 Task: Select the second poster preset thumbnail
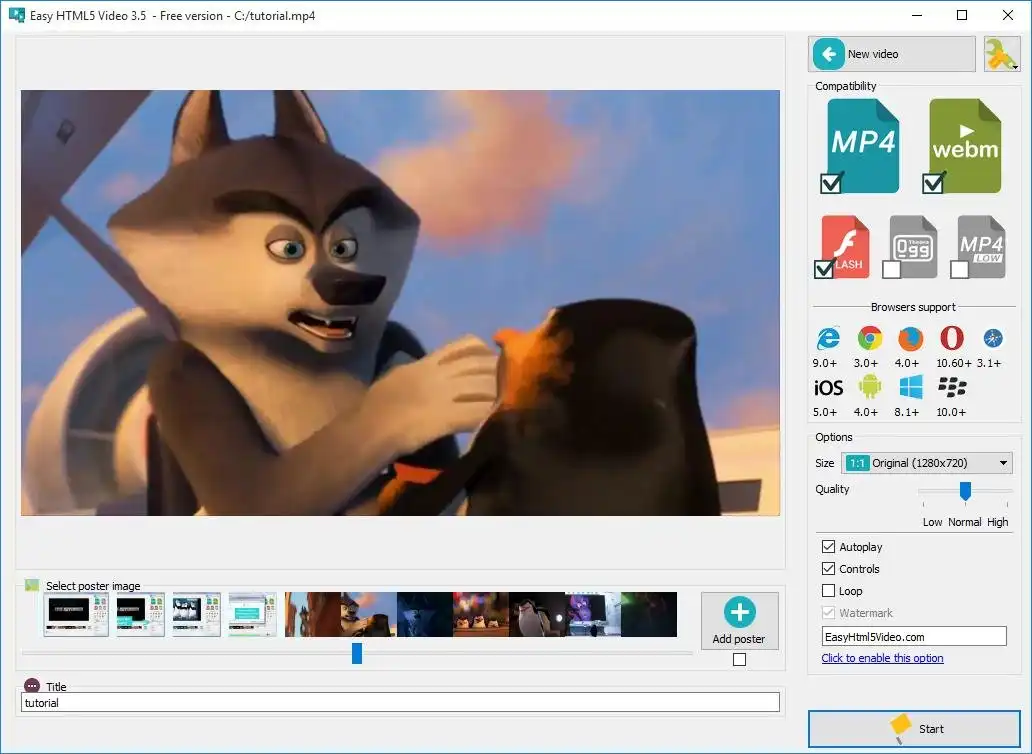click(x=141, y=615)
